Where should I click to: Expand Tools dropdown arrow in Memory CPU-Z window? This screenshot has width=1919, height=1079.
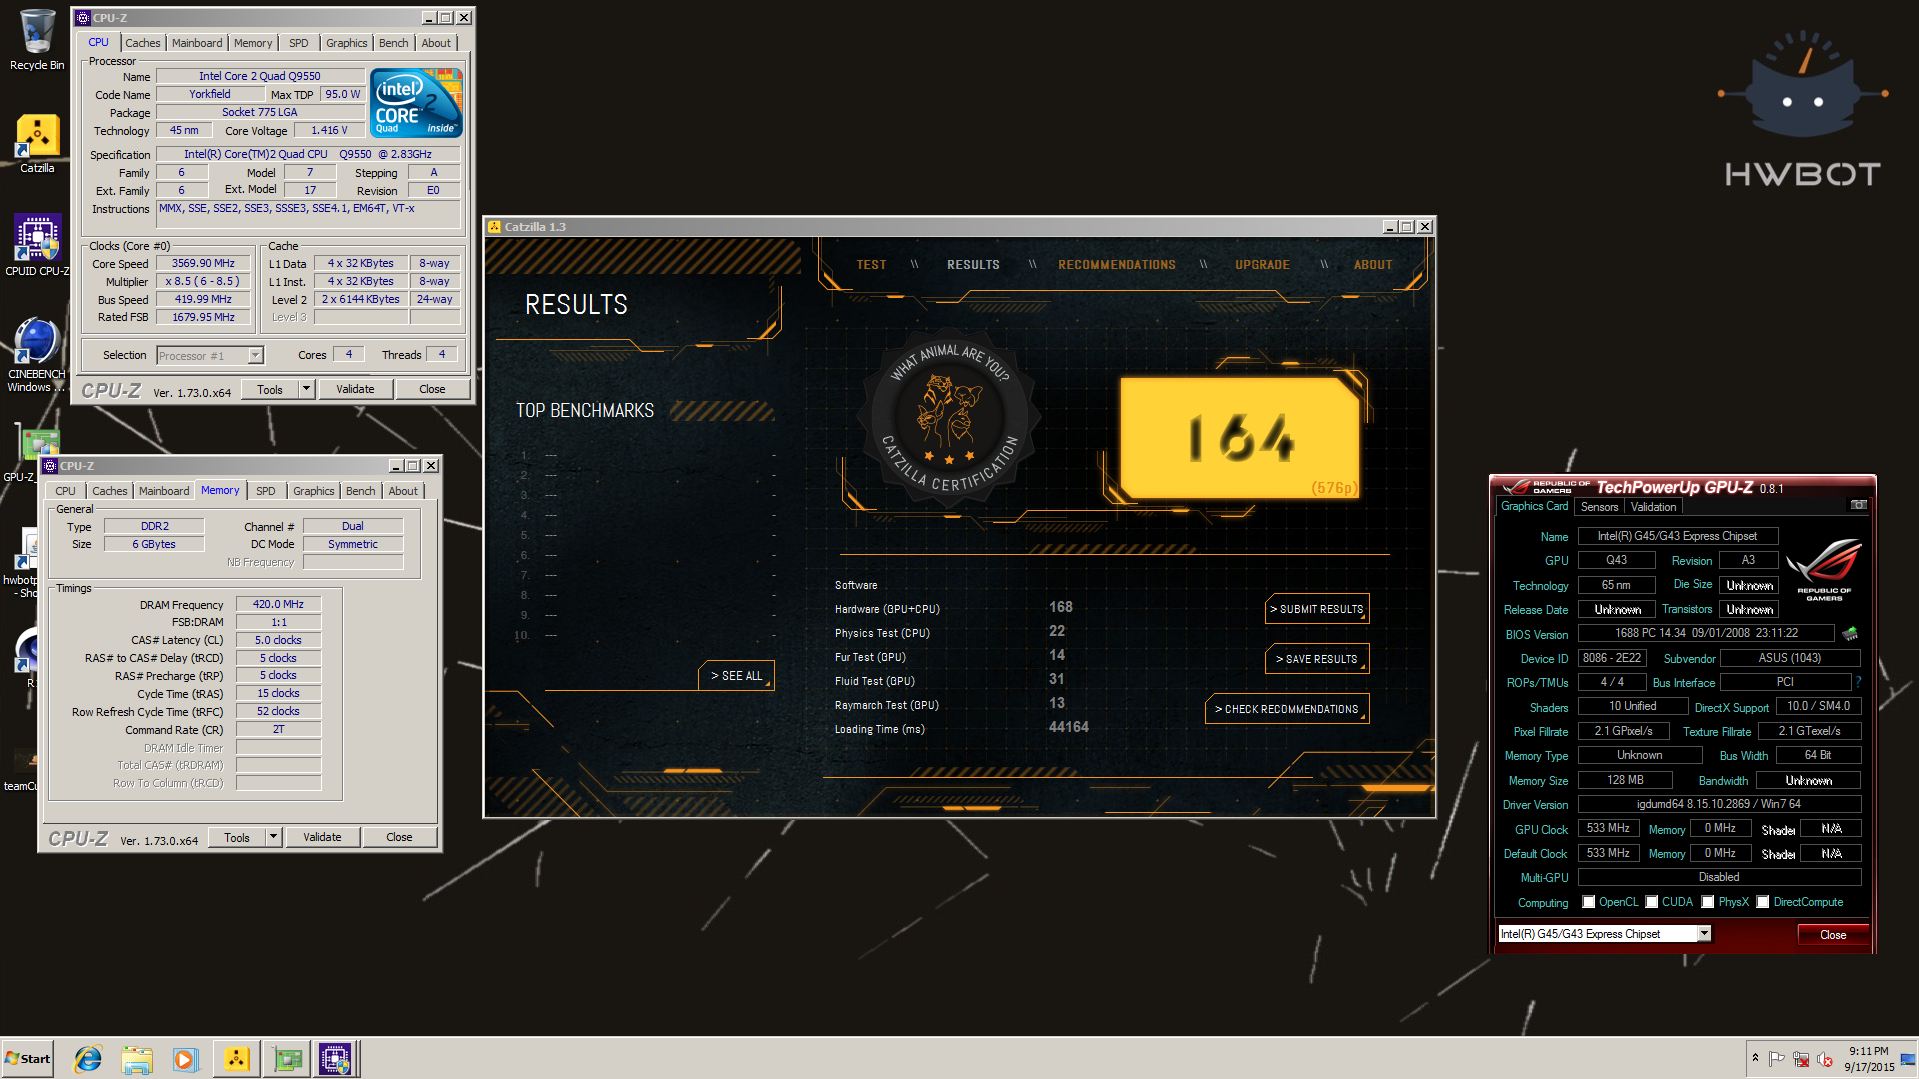[273, 837]
